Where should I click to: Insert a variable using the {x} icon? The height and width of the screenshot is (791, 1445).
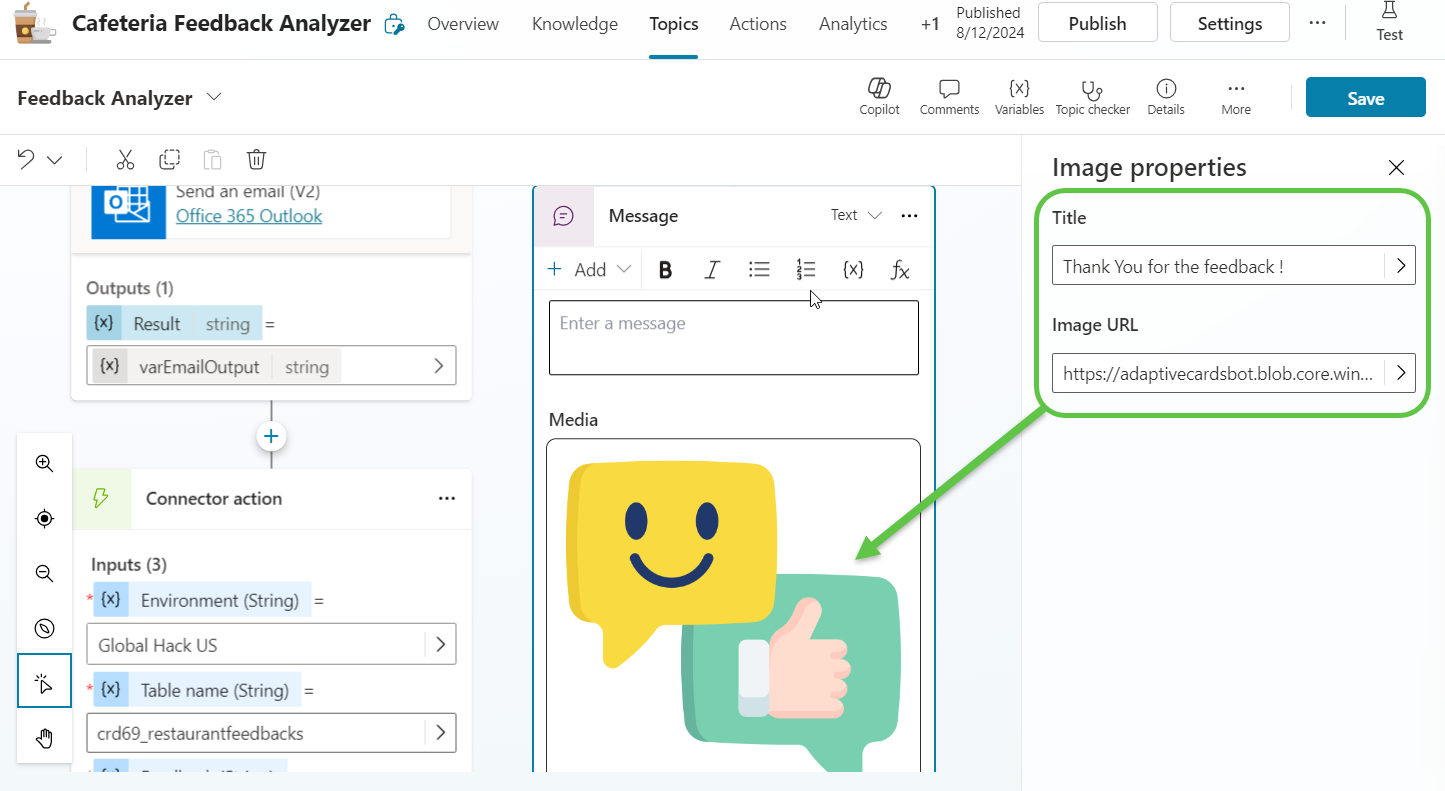coord(853,269)
